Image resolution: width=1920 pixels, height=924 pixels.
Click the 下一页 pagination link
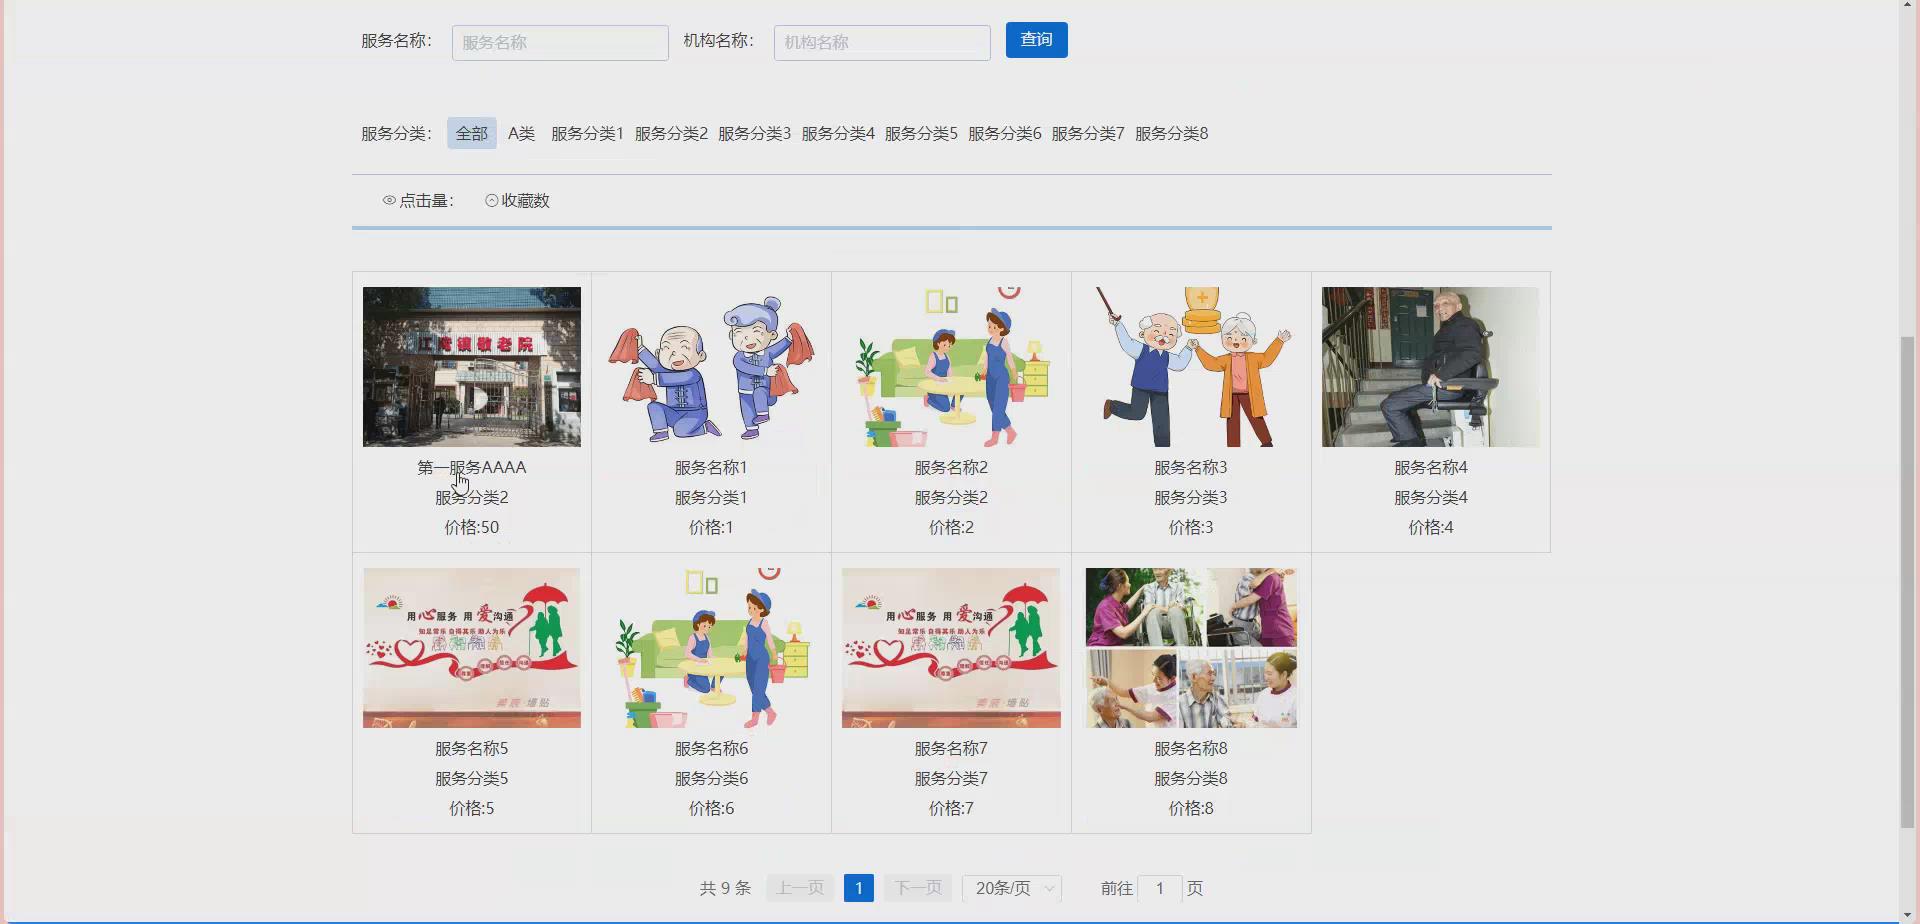[x=917, y=887]
